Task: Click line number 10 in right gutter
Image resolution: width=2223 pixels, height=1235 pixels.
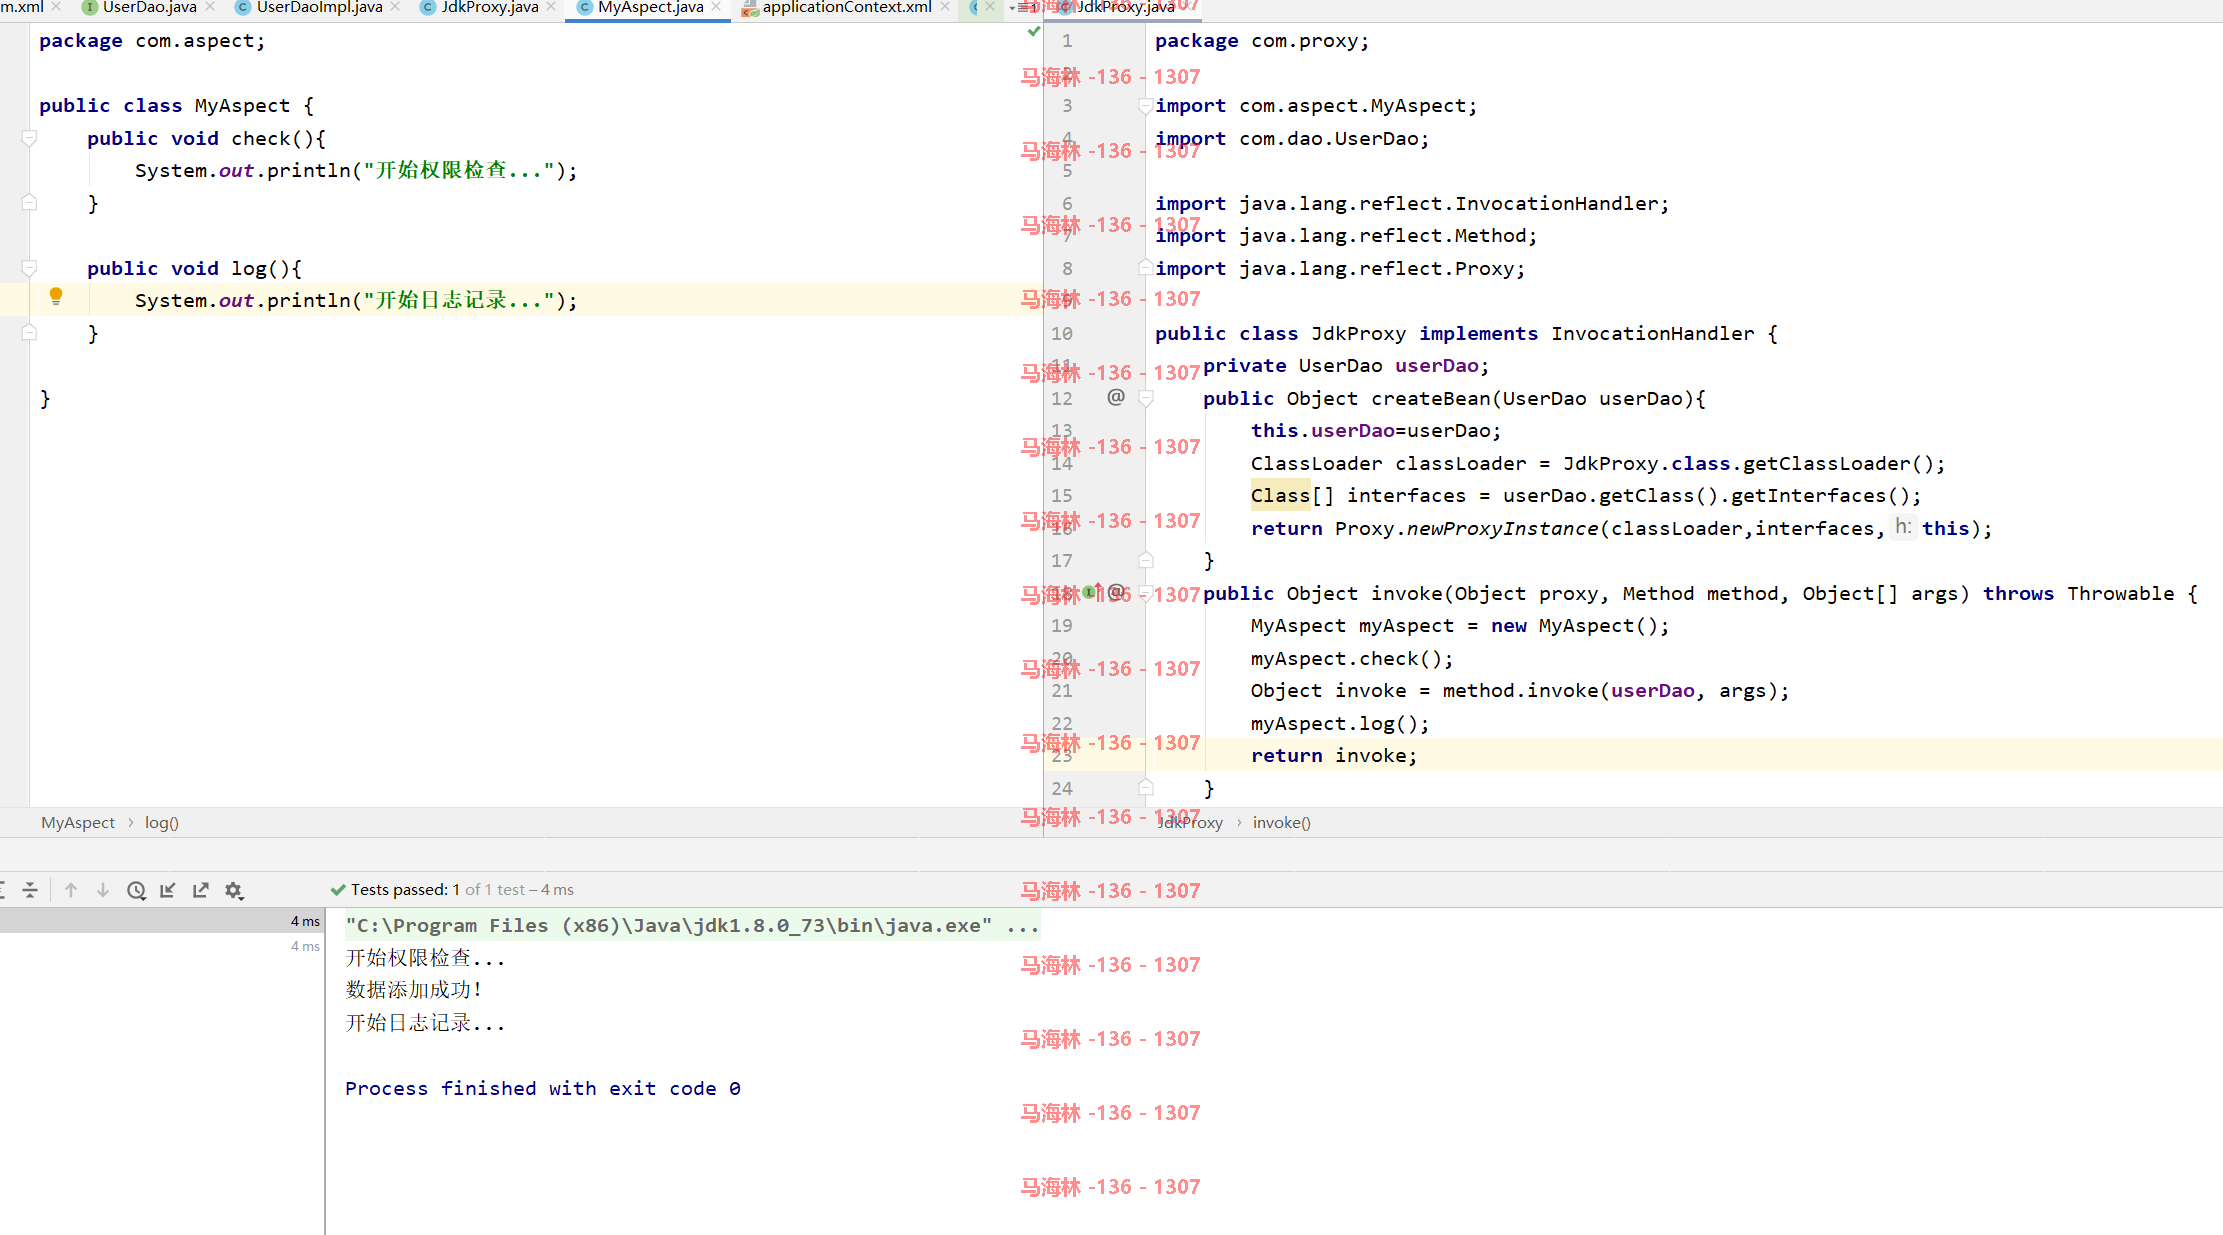Action: [x=1061, y=334]
